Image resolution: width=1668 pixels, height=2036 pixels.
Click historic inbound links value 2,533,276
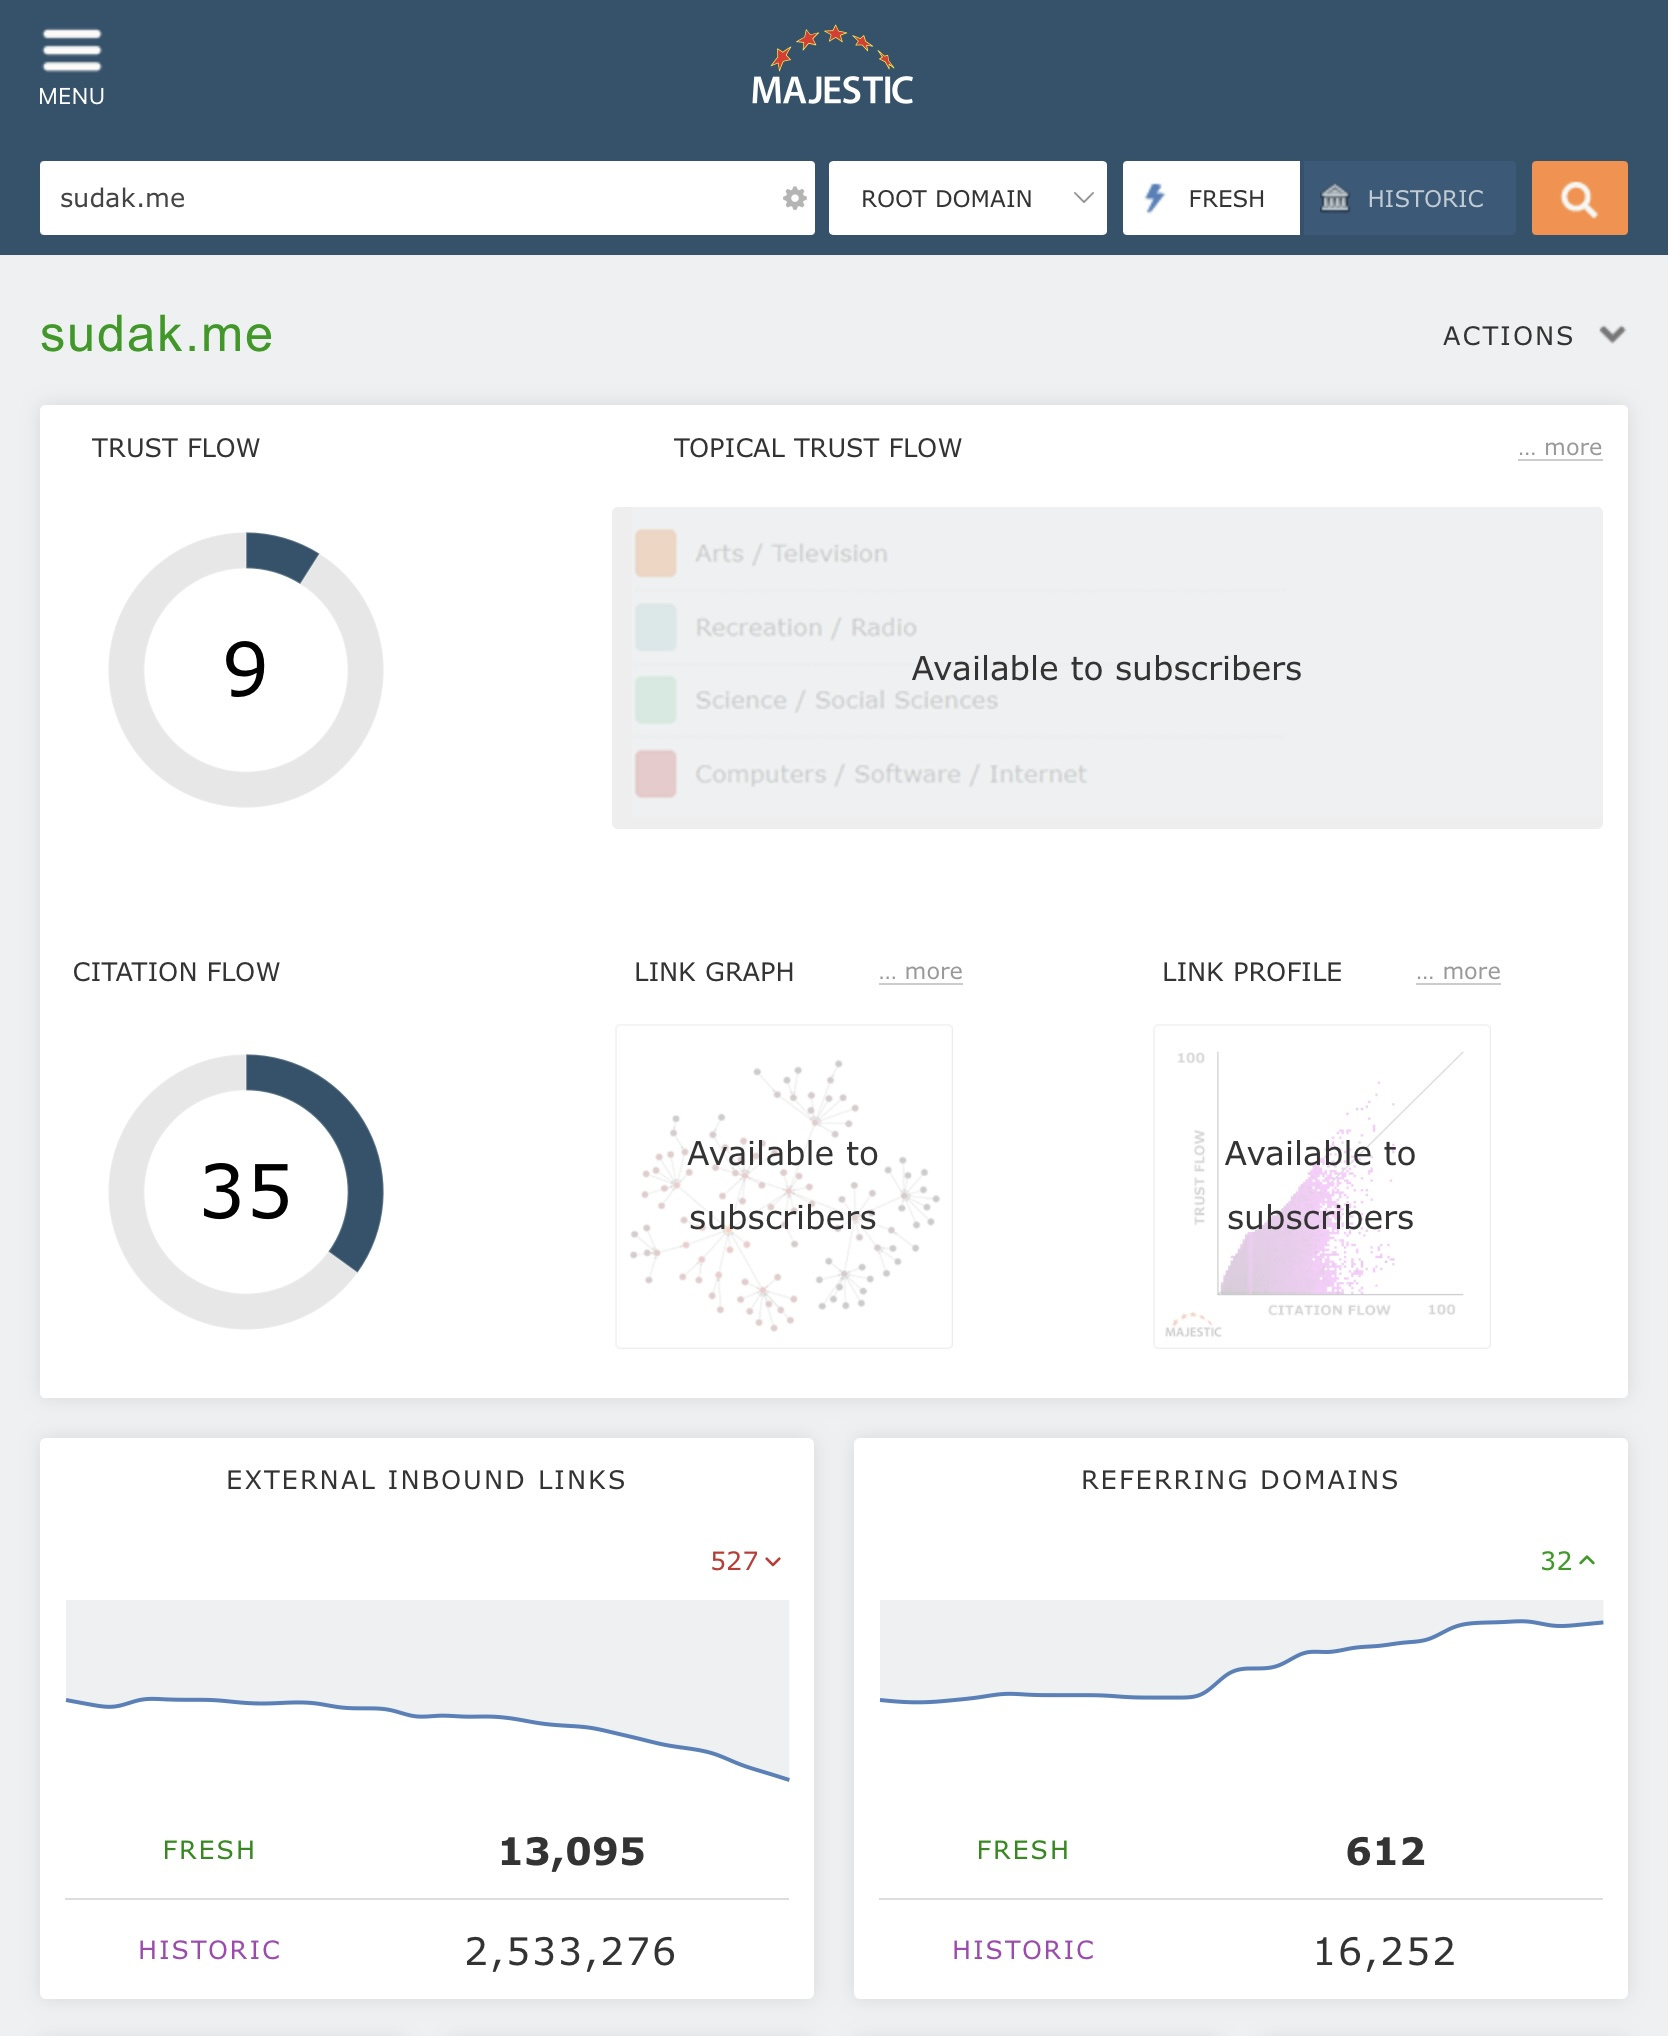click(571, 1951)
